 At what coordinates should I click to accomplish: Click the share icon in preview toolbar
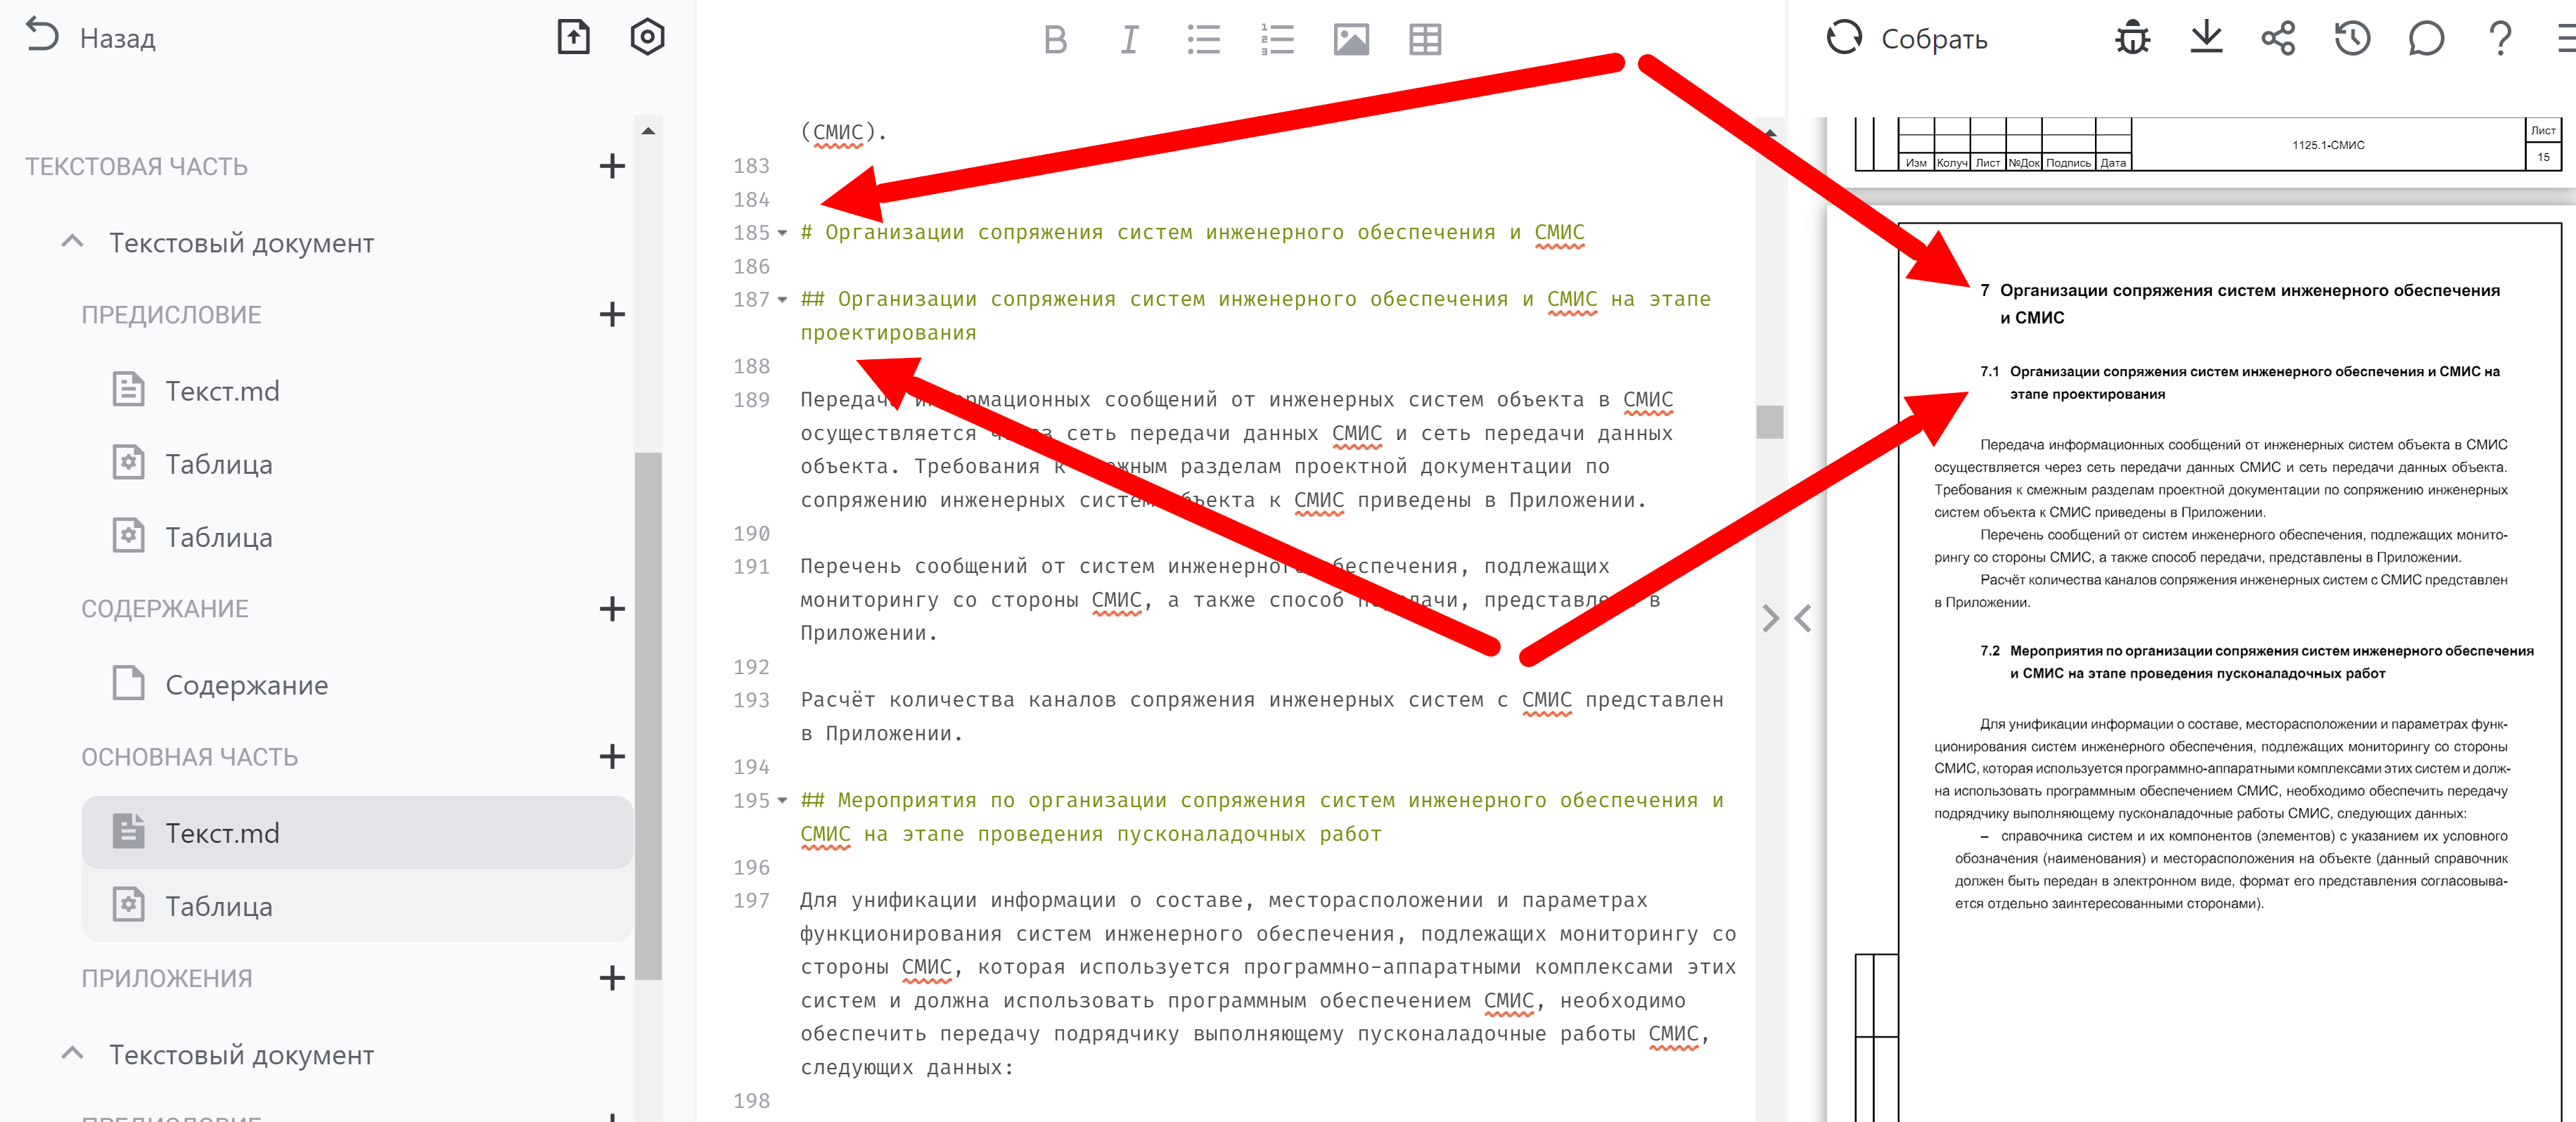[2279, 38]
